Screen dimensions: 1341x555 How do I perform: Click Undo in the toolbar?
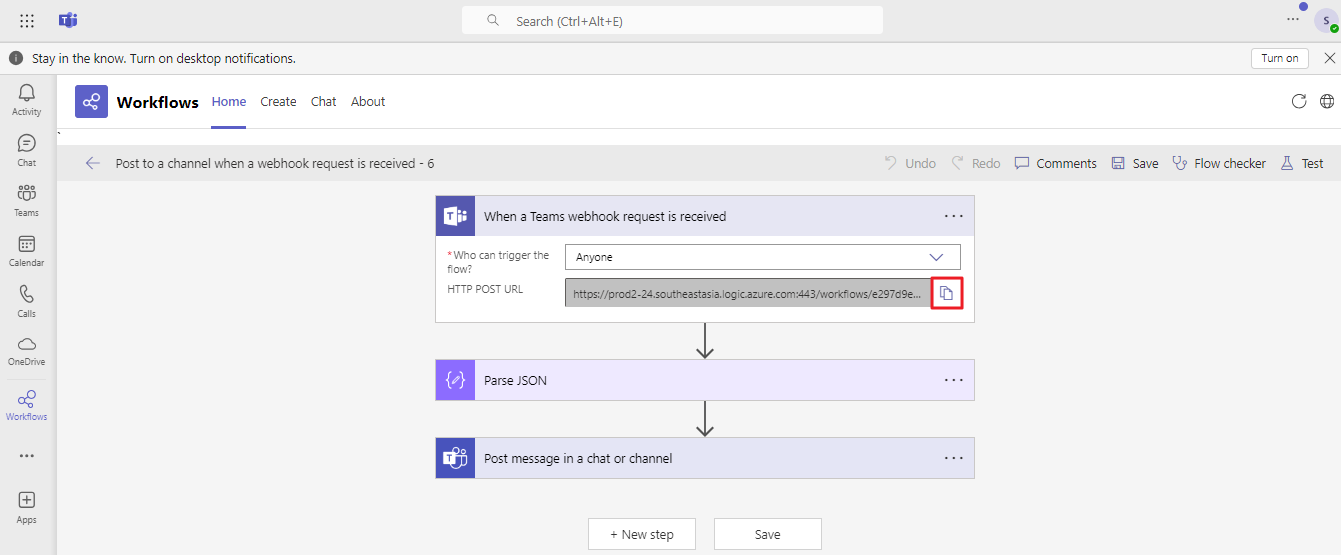(x=910, y=163)
